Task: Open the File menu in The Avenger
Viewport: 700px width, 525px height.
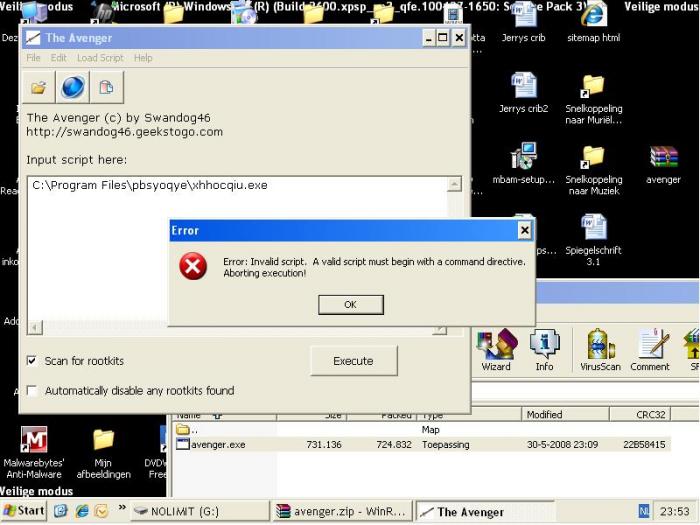Action: [33, 58]
